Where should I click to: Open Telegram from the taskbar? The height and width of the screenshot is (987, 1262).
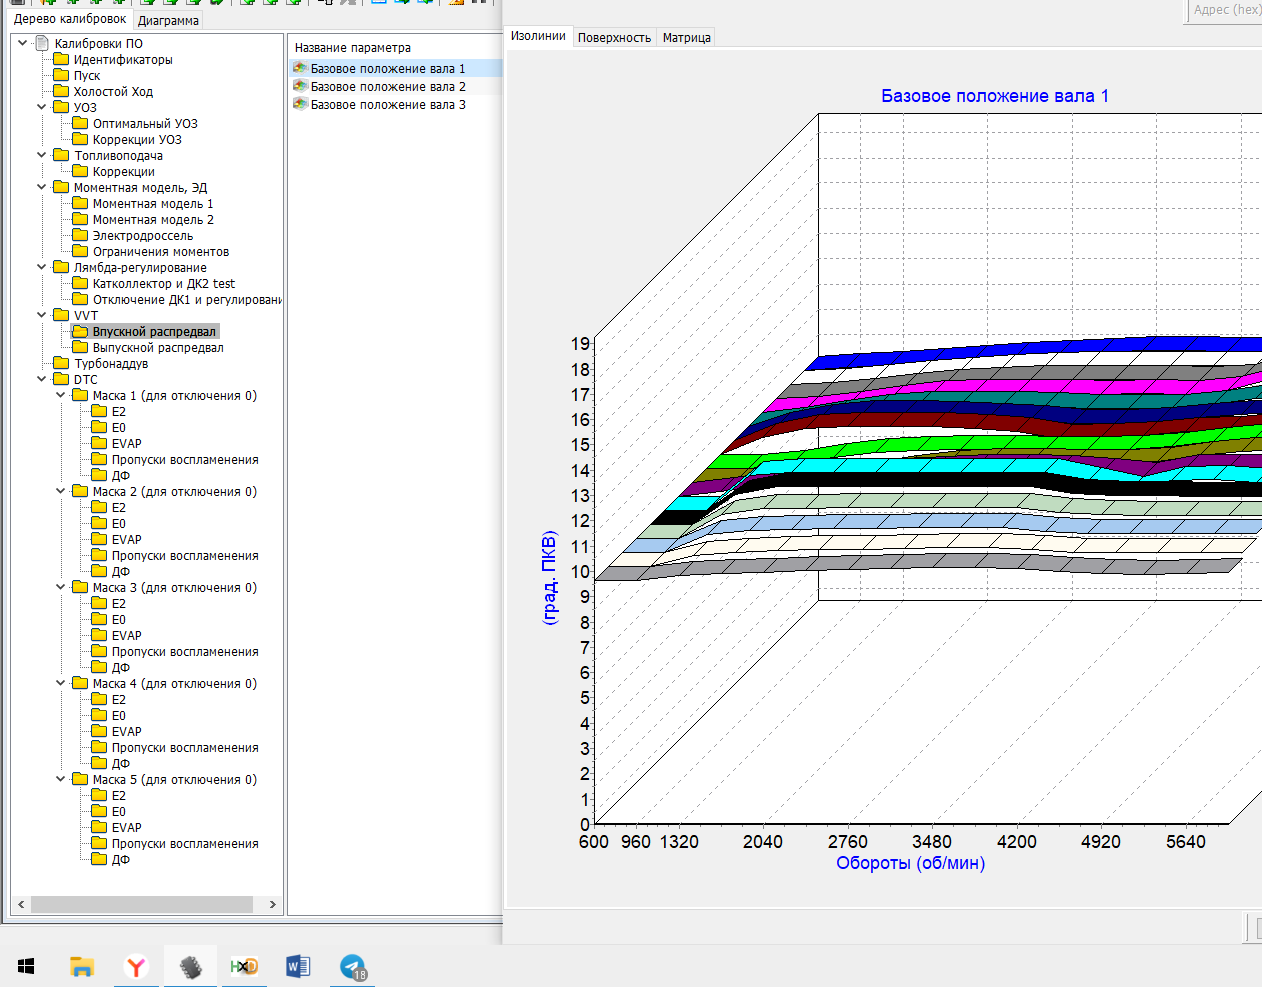coord(352,966)
